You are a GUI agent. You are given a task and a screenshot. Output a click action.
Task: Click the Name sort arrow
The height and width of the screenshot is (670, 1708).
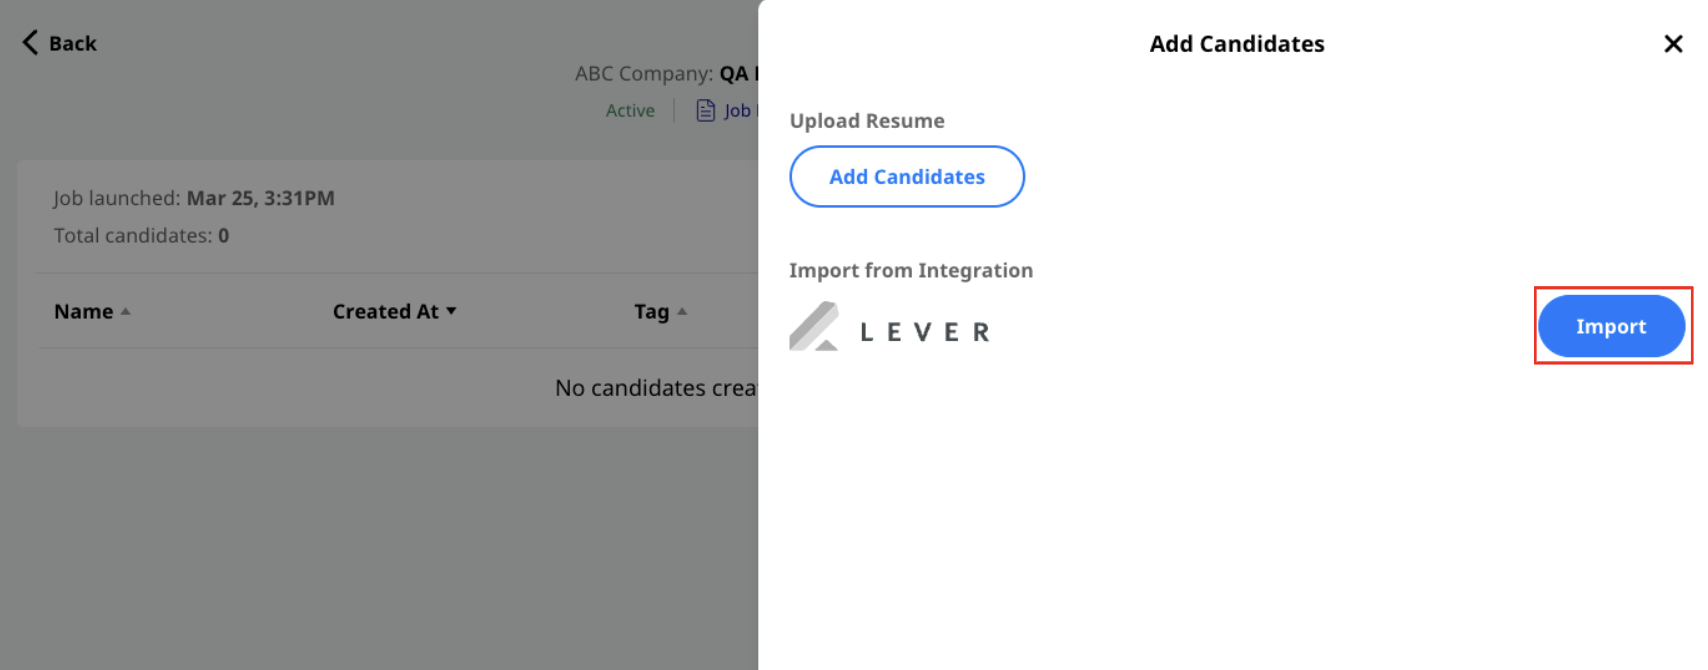[x=126, y=311]
